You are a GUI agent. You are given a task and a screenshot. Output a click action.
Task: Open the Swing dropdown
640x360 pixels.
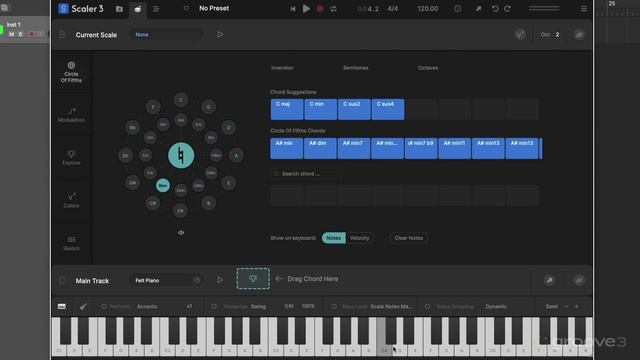coord(258,307)
